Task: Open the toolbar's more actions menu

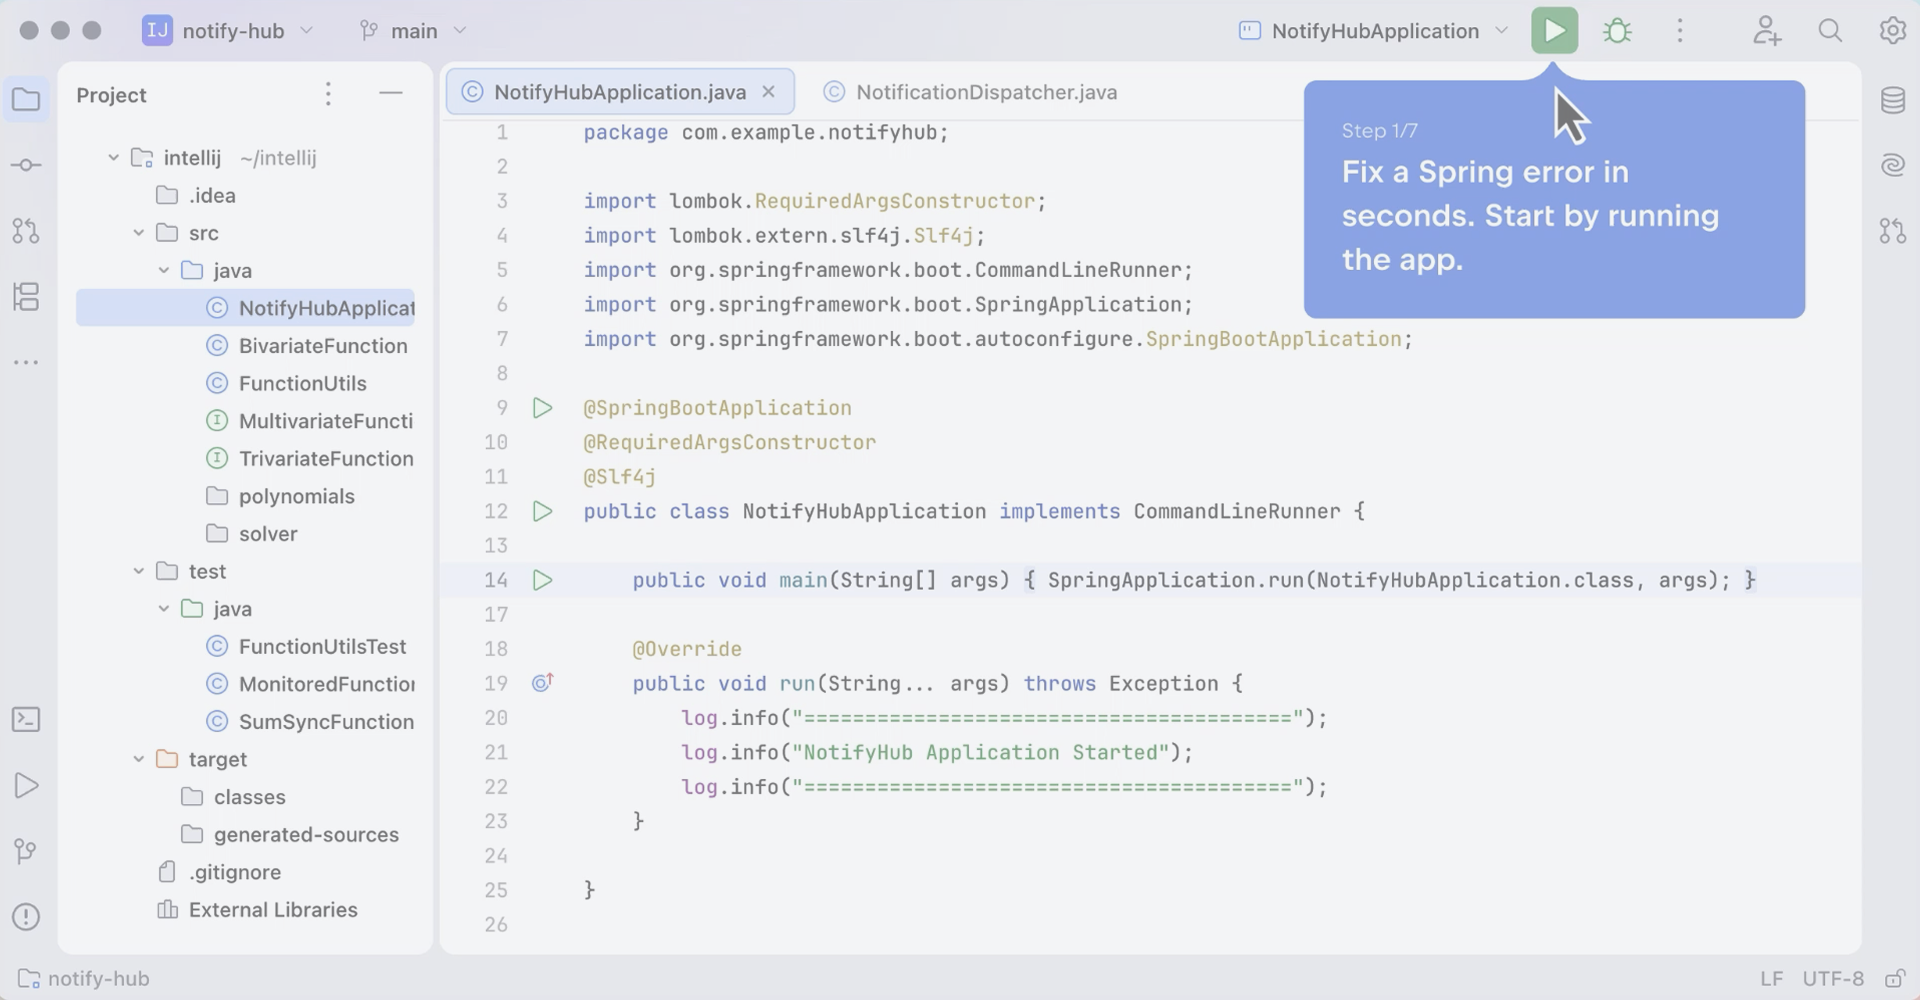Action: point(1680,31)
